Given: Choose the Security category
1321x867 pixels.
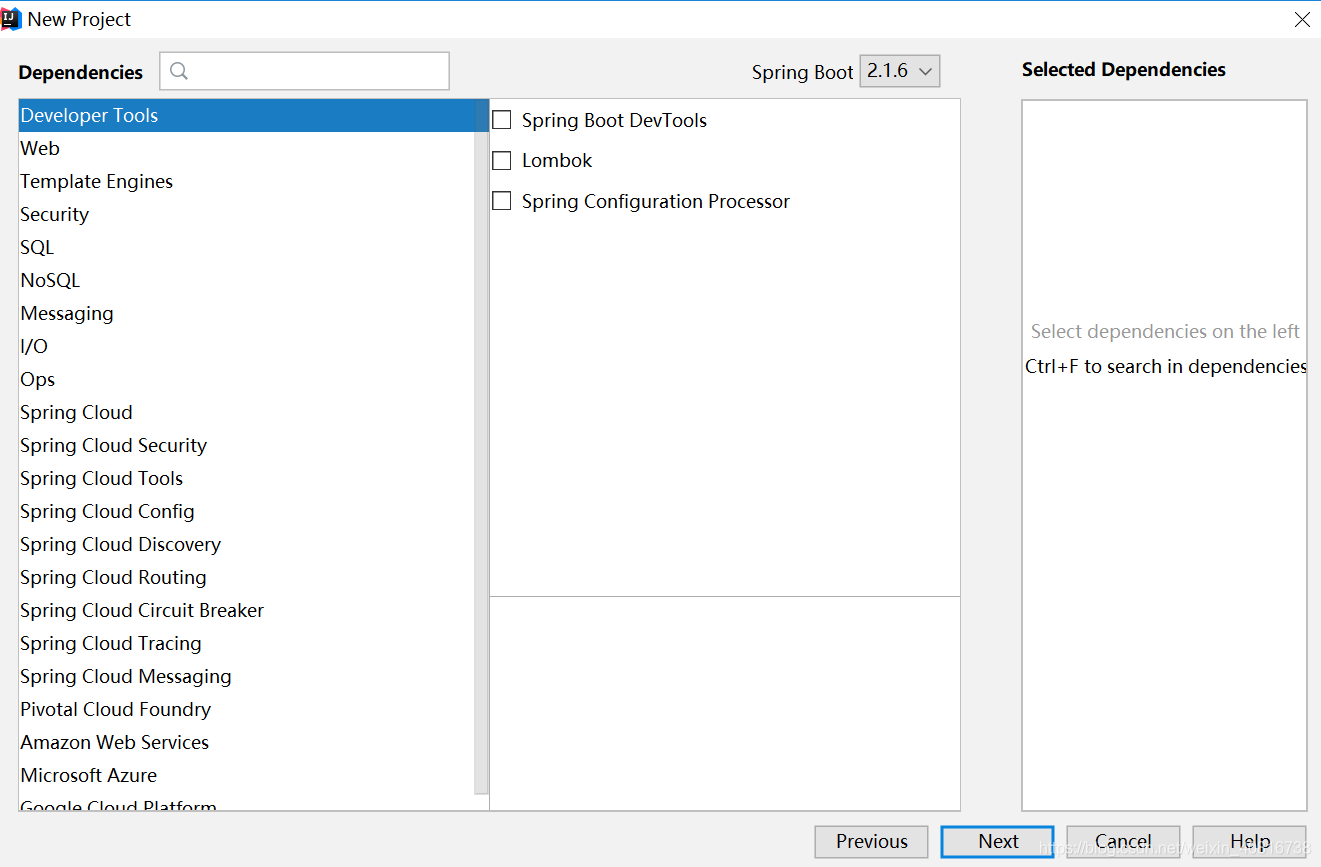Looking at the screenshot, I should [x=247, y=214].
